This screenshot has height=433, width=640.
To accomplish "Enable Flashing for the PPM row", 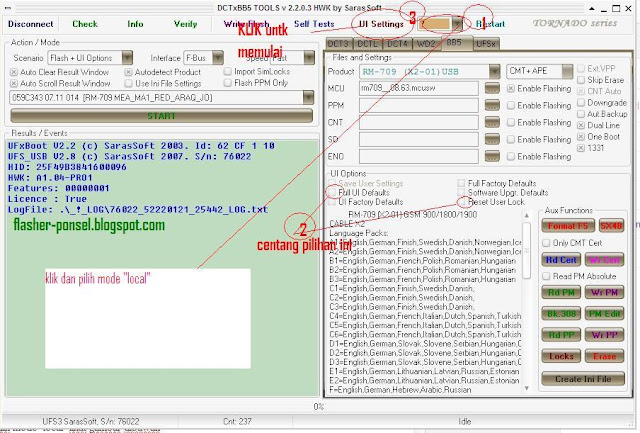I will [511, 105].
